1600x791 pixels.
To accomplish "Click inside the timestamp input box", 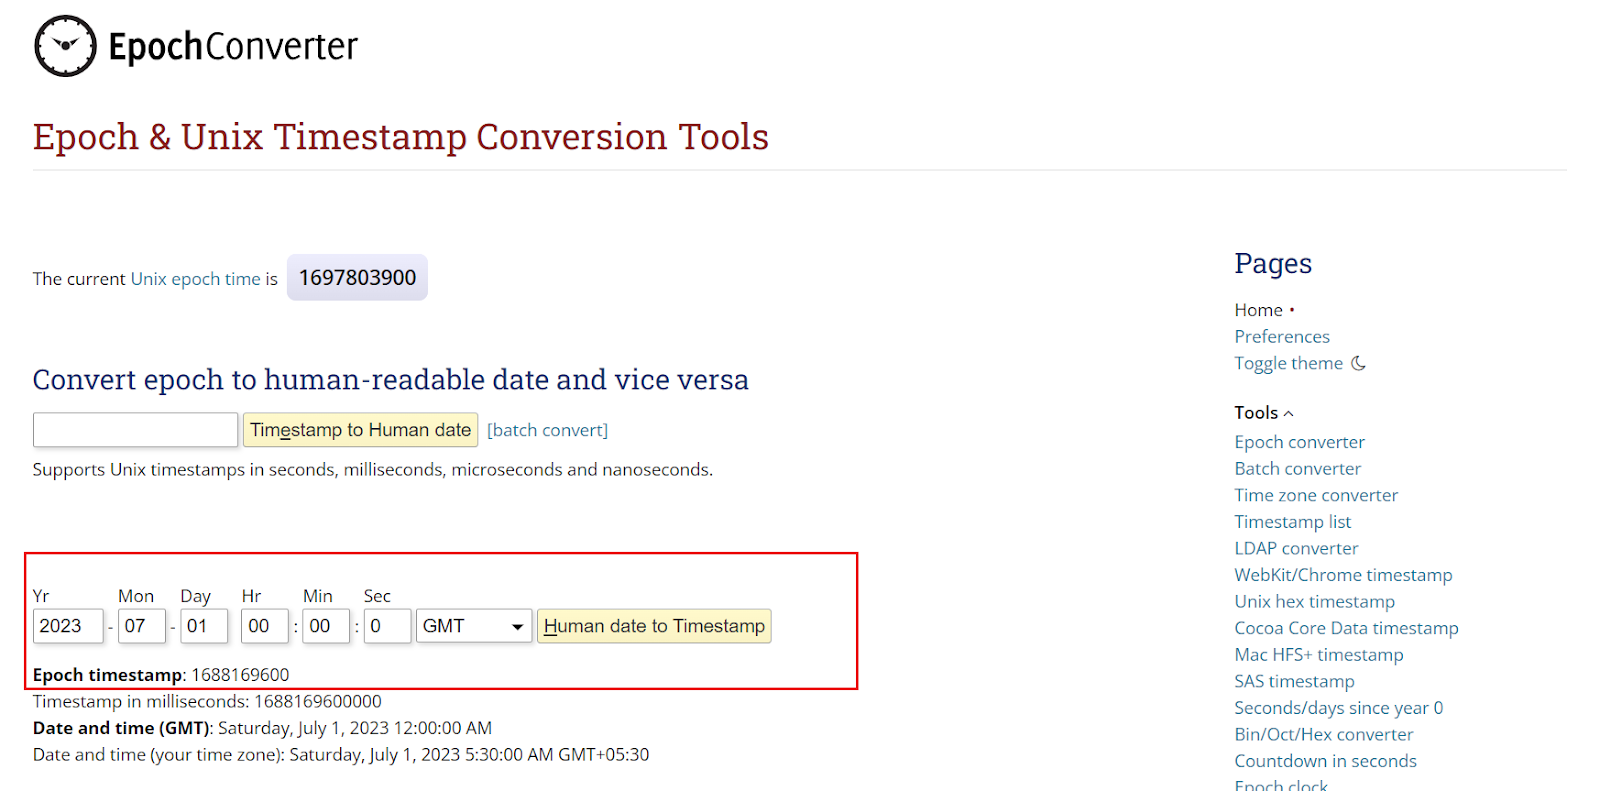I will point(134,429).
